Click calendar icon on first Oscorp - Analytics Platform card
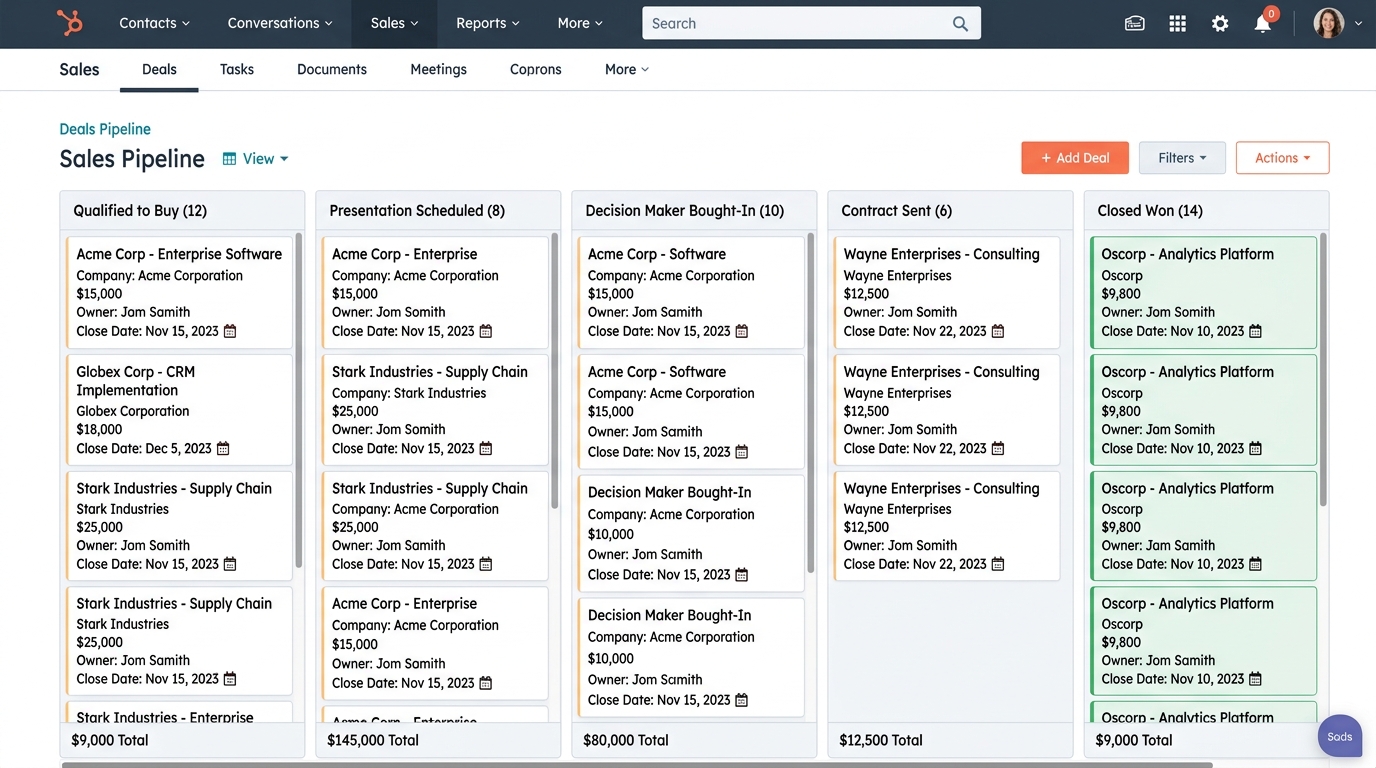This screenshot has width=1376, height=768. coord(1255,331)
